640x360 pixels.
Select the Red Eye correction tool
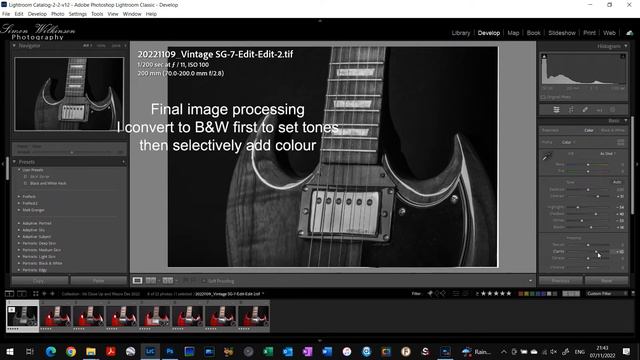[x=599, y=110]
